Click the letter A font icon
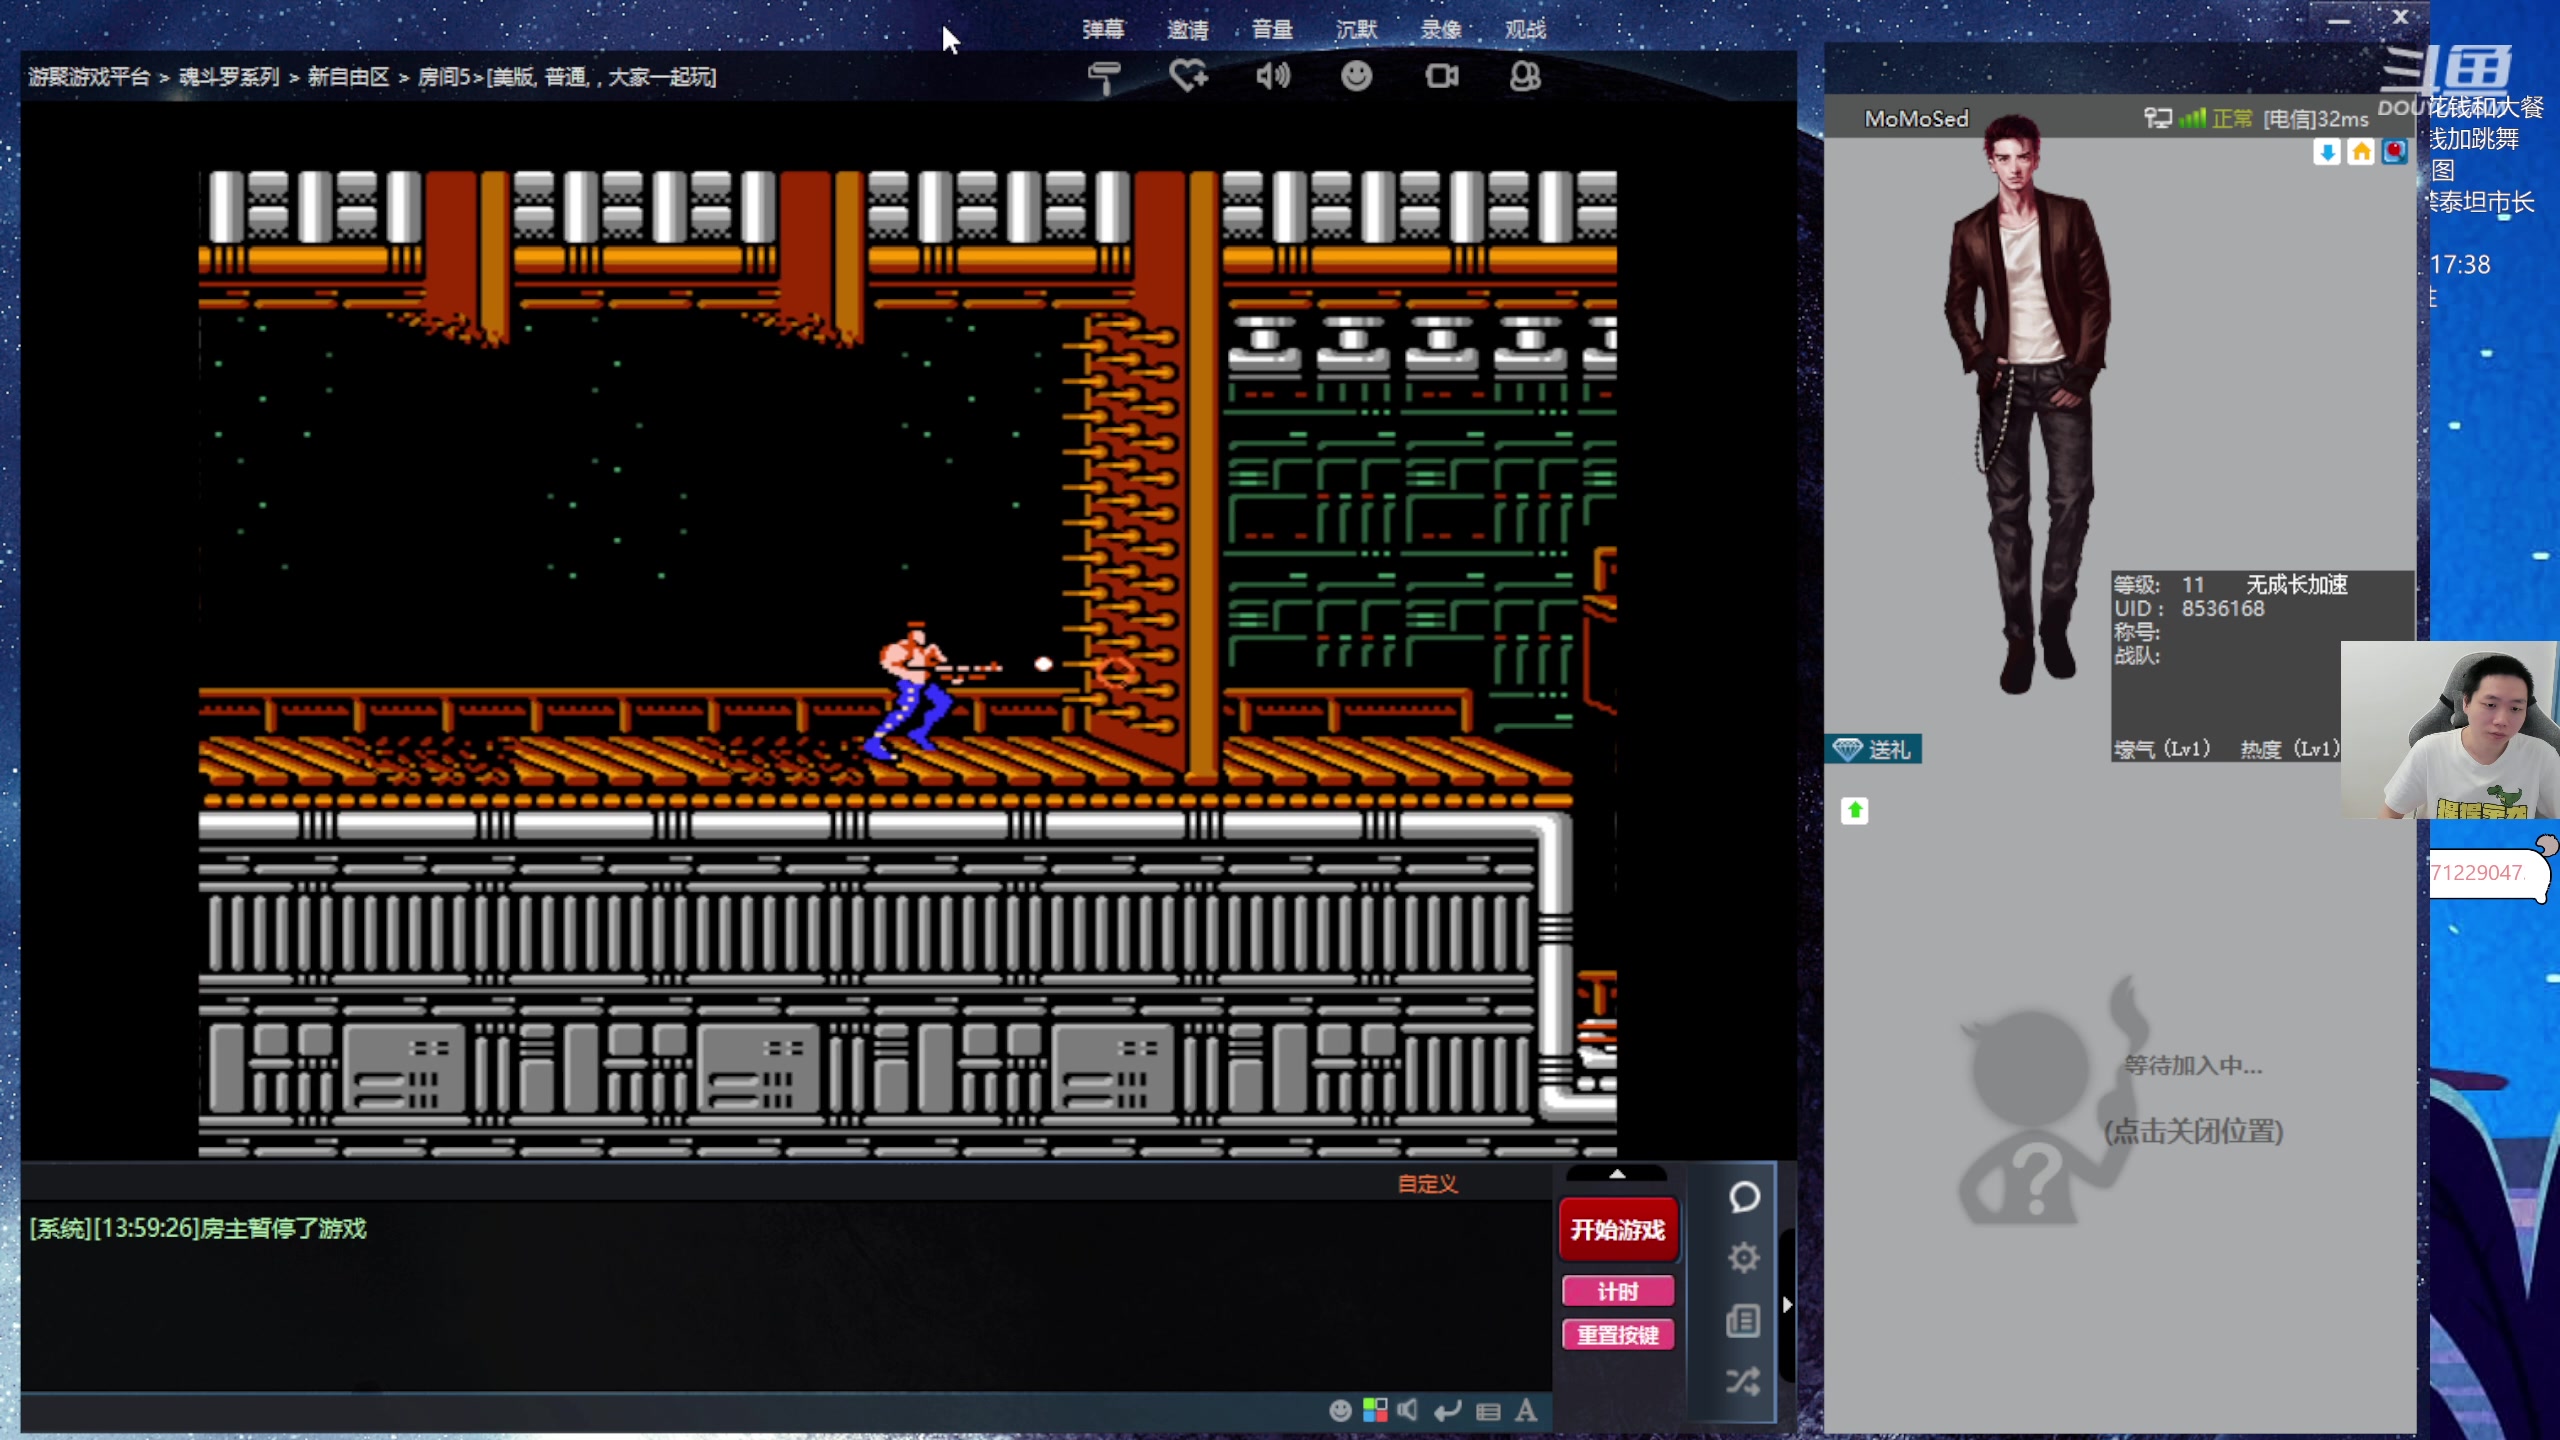The image size is (2560, 1440). (1526, 1410)
